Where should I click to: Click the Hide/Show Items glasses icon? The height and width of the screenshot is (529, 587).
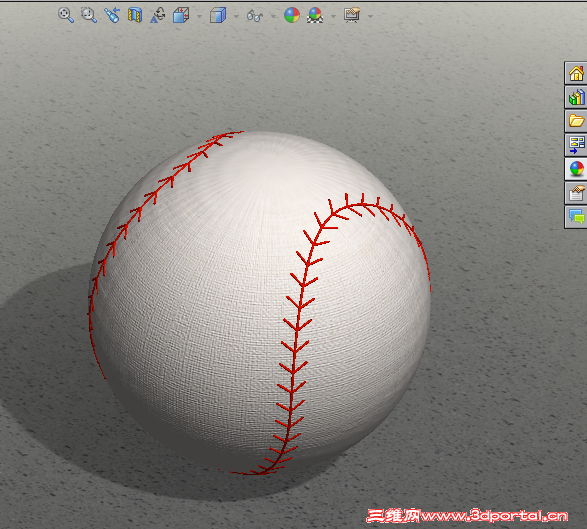coord(255,16)
